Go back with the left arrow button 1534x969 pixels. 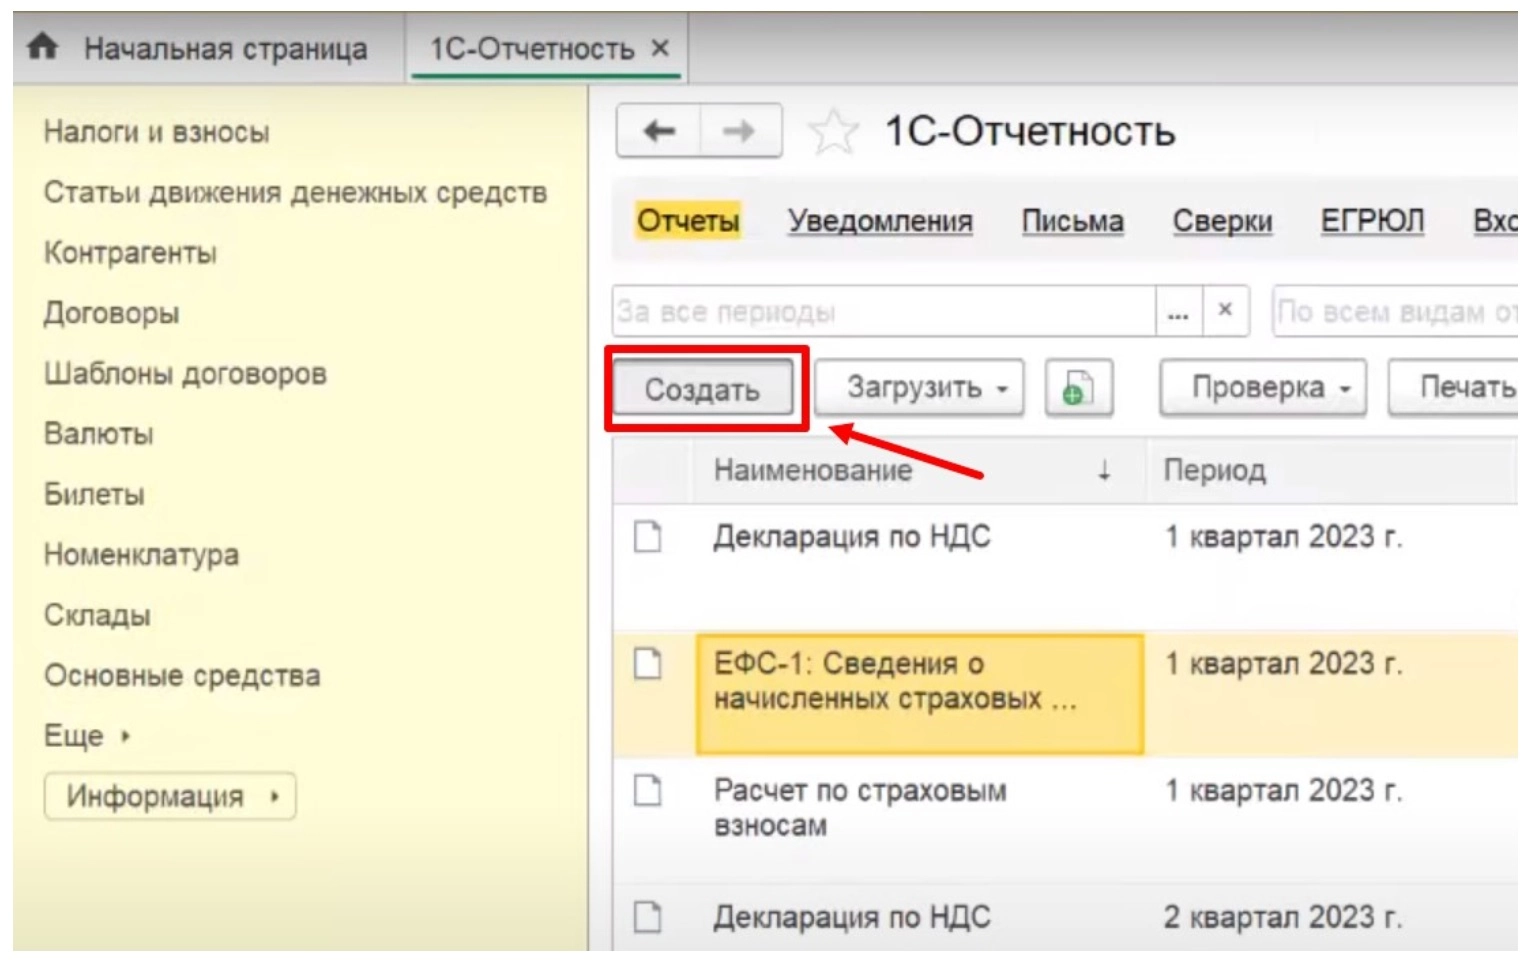[x=658, y=131]
